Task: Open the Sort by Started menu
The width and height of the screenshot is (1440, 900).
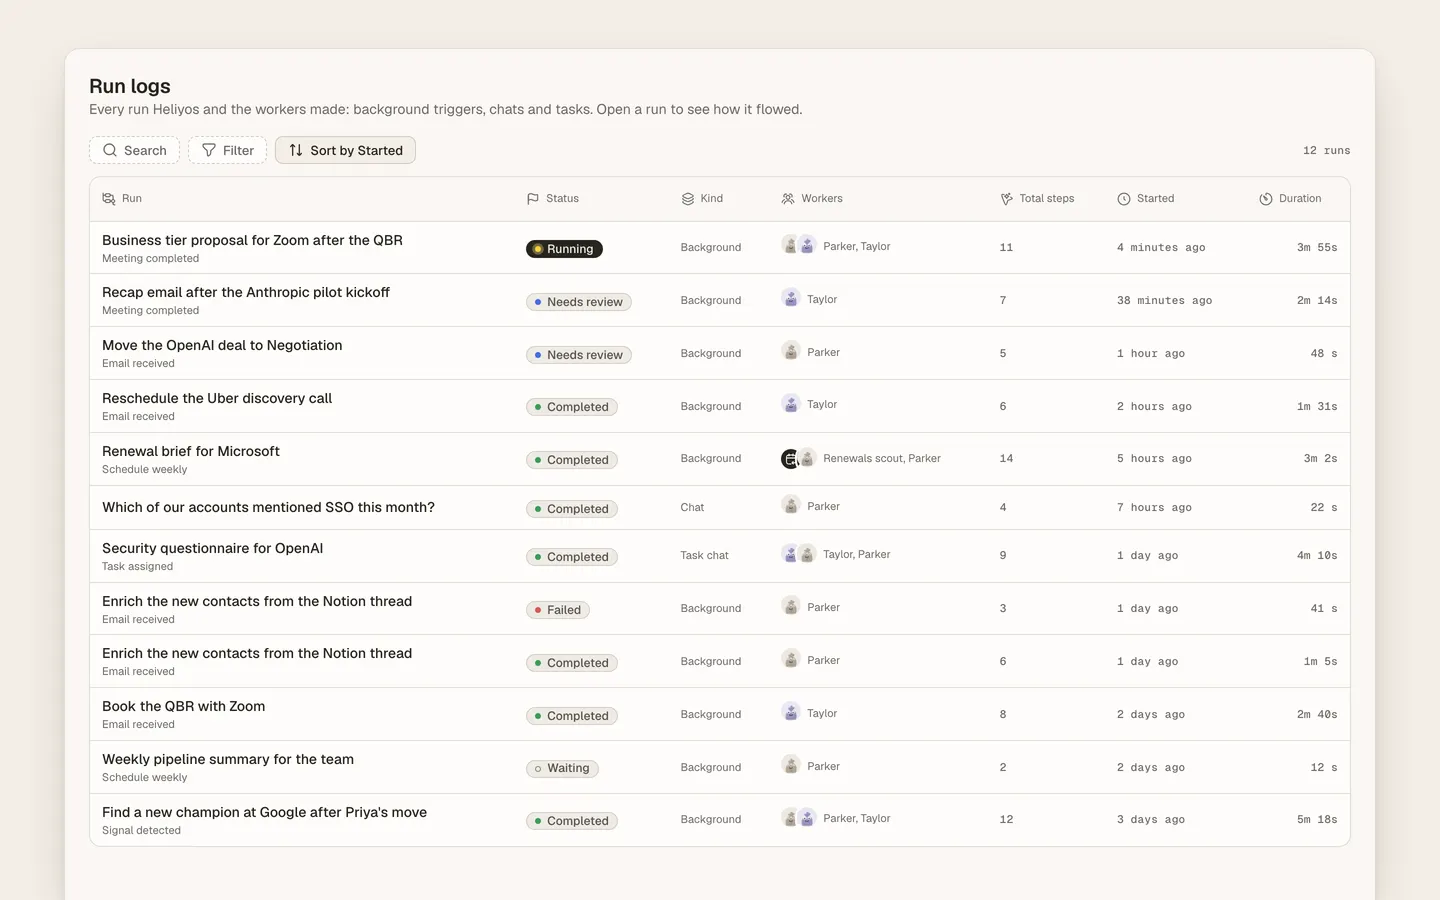Action: coord(345,150)
